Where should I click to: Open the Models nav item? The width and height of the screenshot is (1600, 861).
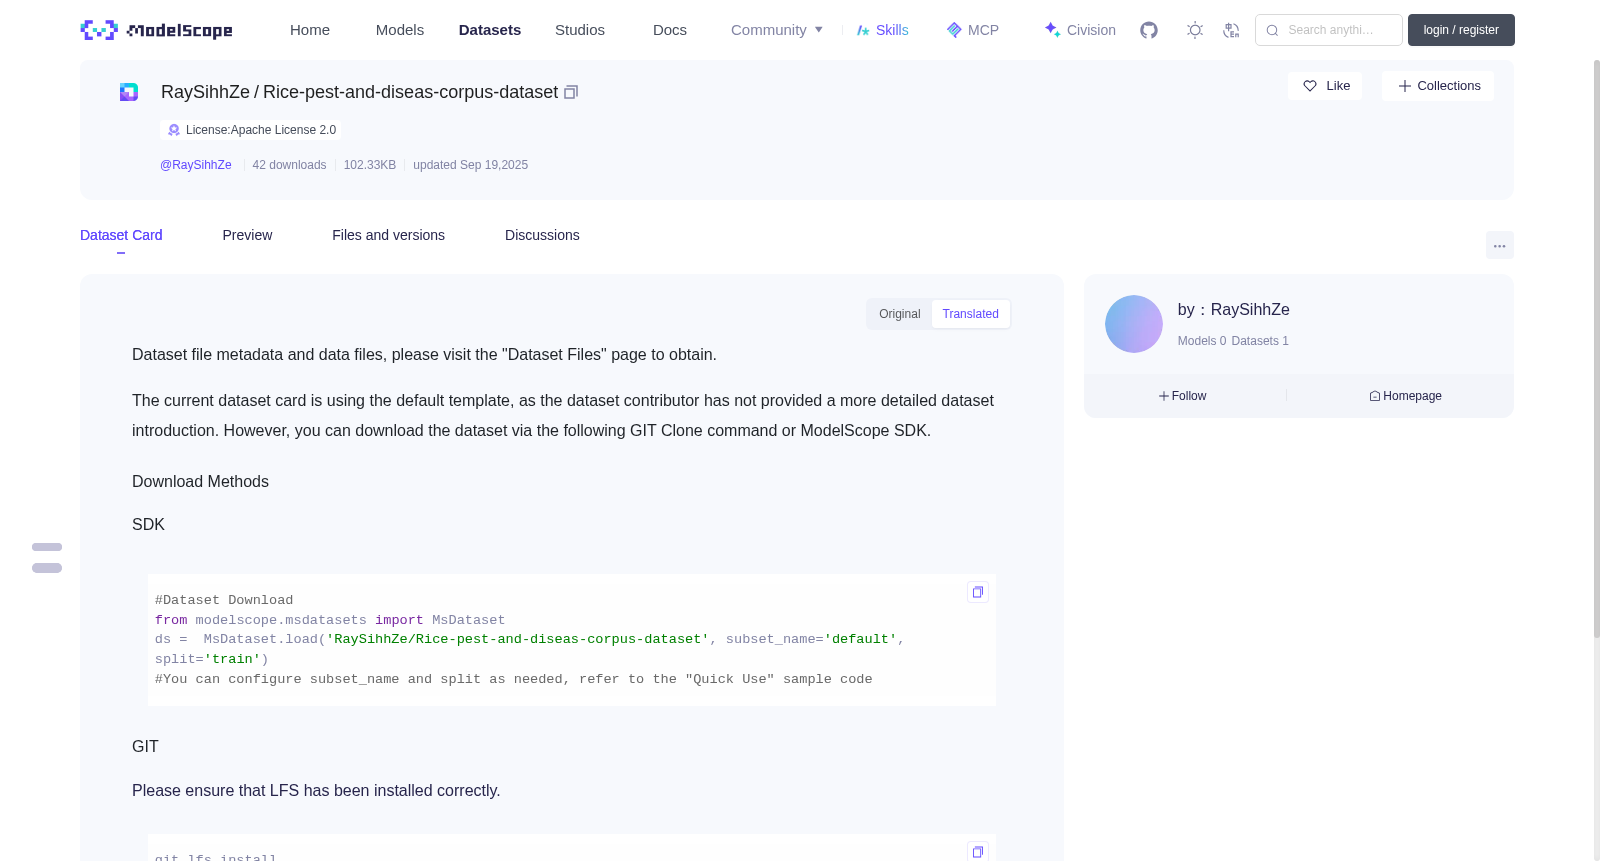coord(400,30)
